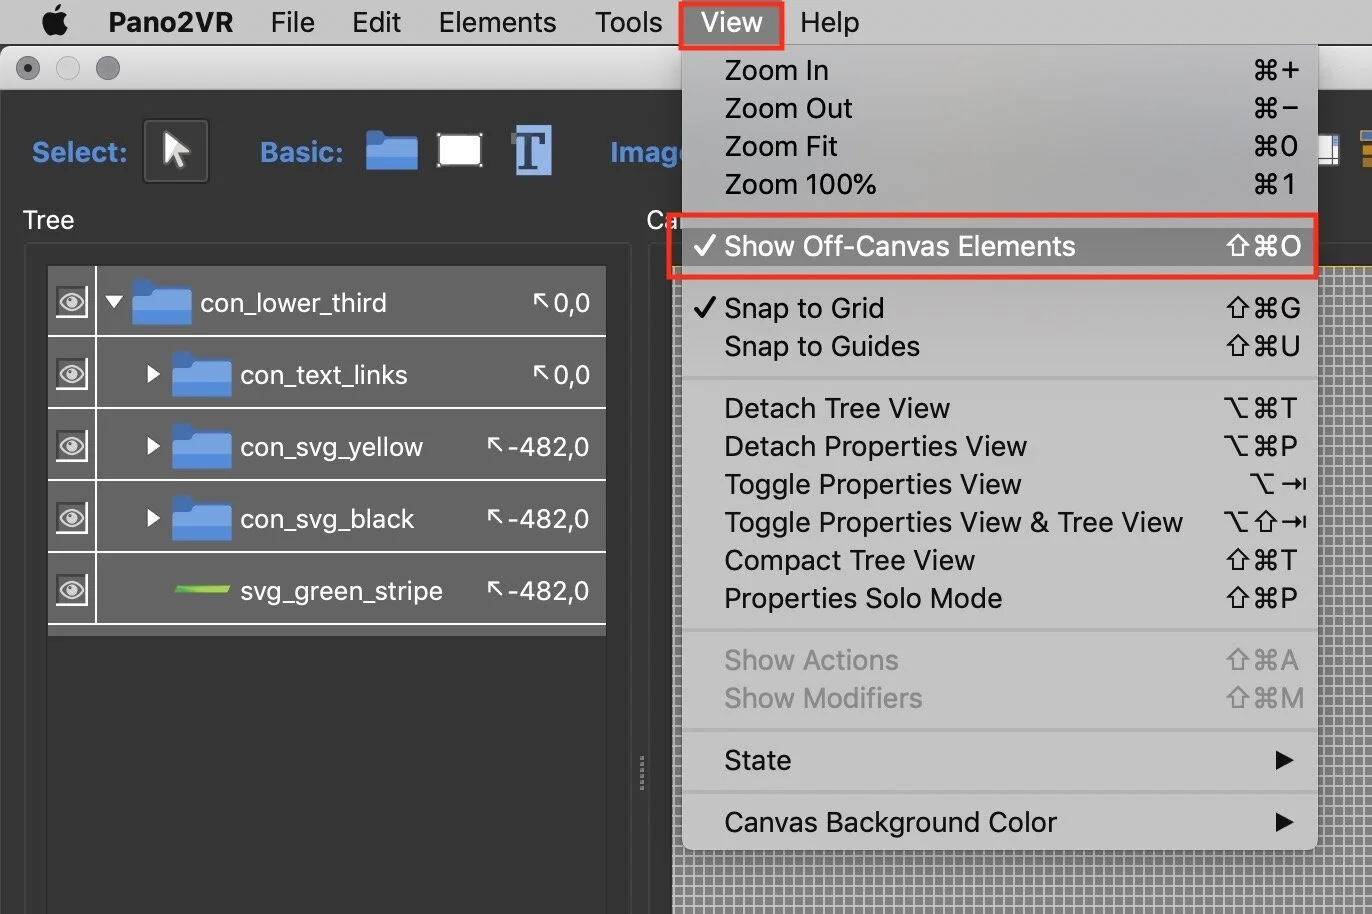Click the -482,0 position of con_svg_yellow
The width and height of the screenshot is (1372, 914).
click(x=538, y=446)
